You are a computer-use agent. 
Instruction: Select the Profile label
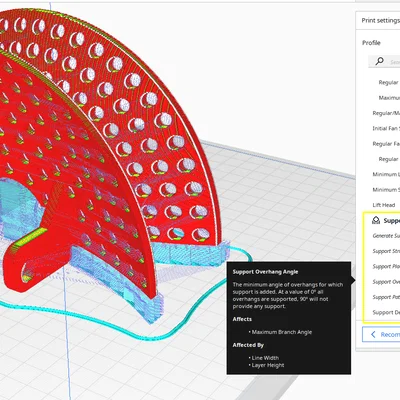(371, 43)
